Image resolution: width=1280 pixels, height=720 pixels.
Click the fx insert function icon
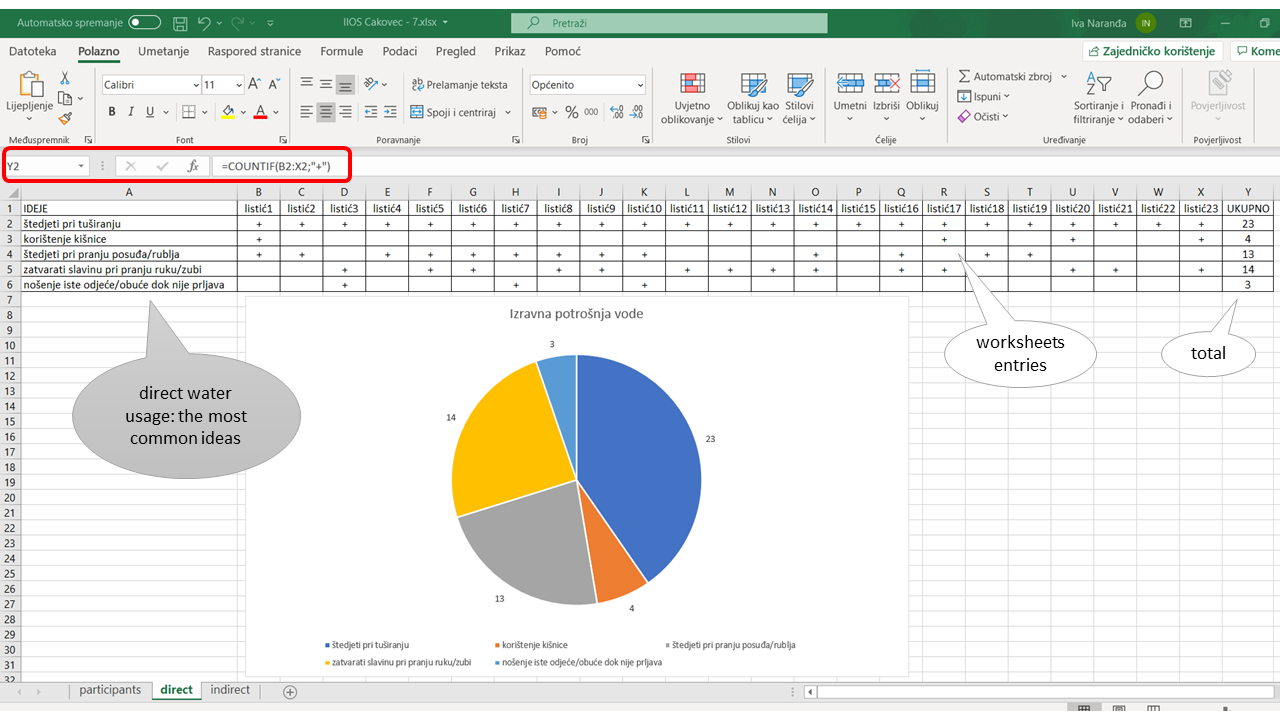tap(193, 166)
